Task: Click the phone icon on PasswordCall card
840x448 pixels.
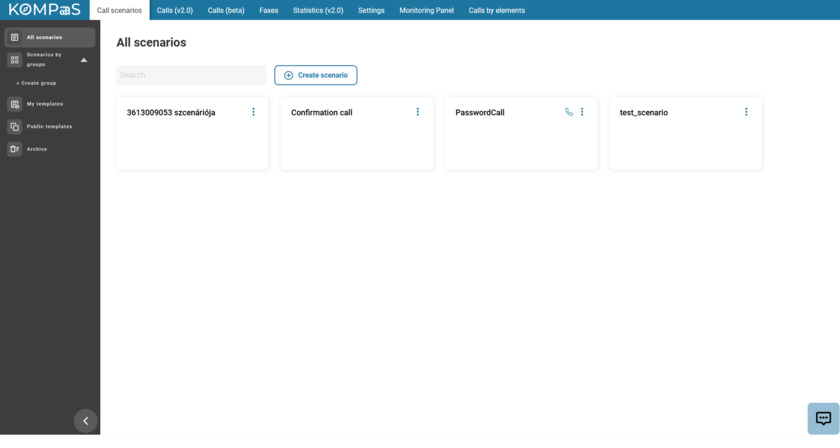Action: click(x=569, y=112)
